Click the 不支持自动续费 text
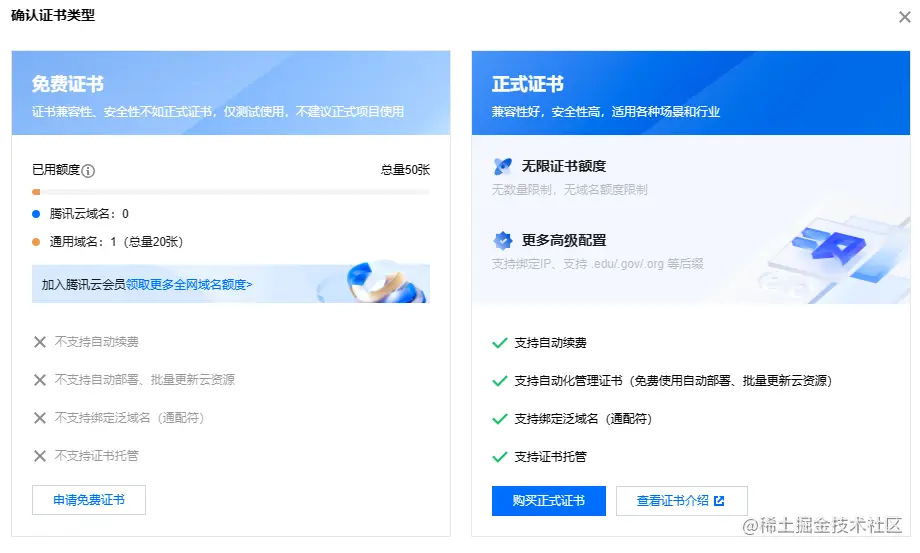This screenshot has height=553, width=920. click(x=96, y=342)
